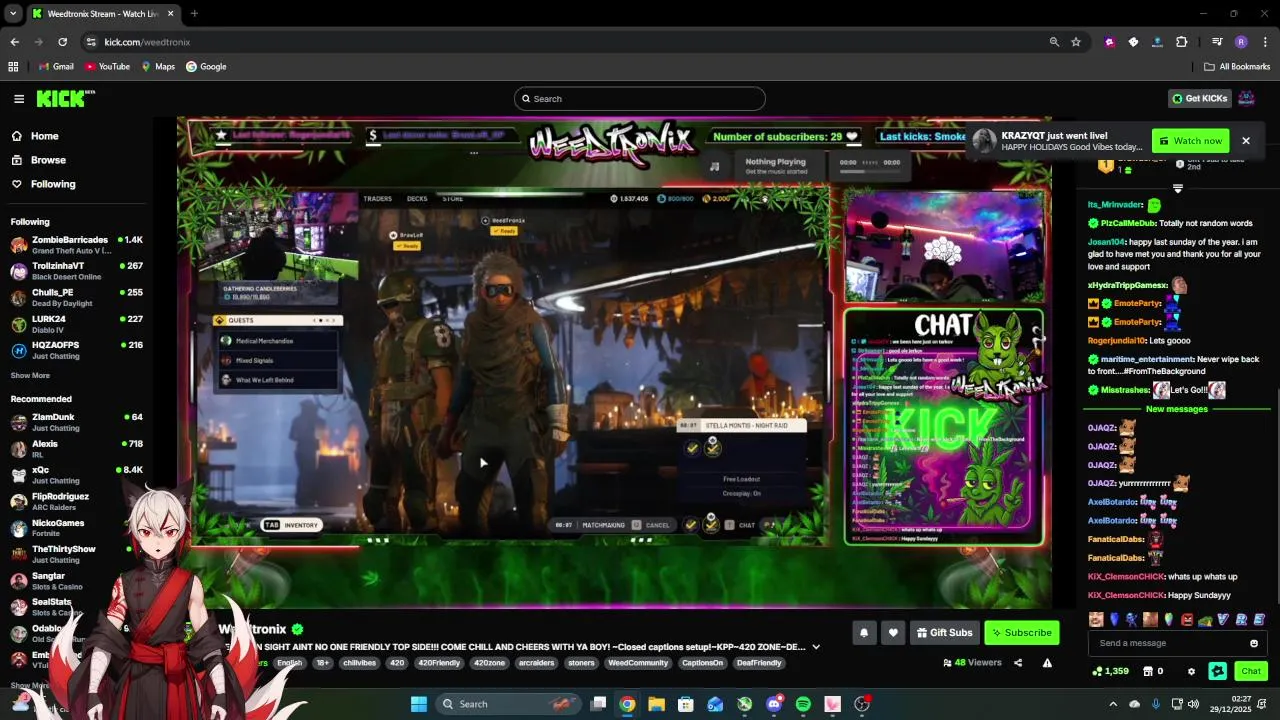Click the Kick search field

(x=640, y=99)
